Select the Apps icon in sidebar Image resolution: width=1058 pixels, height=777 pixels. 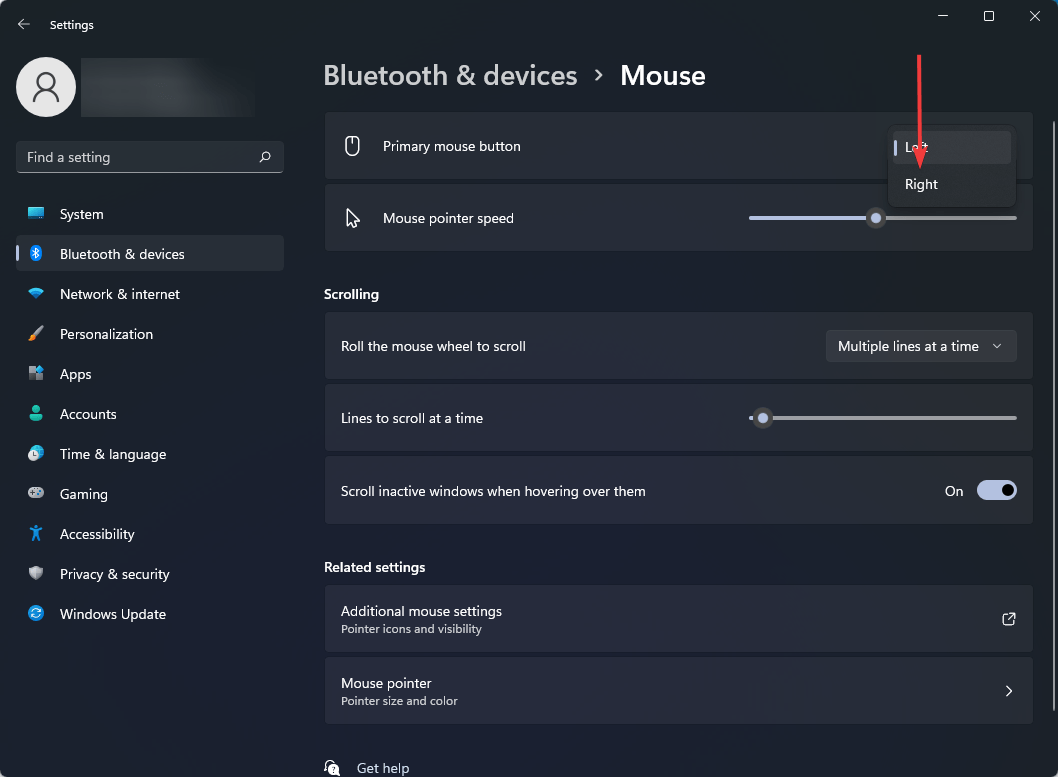36,373
